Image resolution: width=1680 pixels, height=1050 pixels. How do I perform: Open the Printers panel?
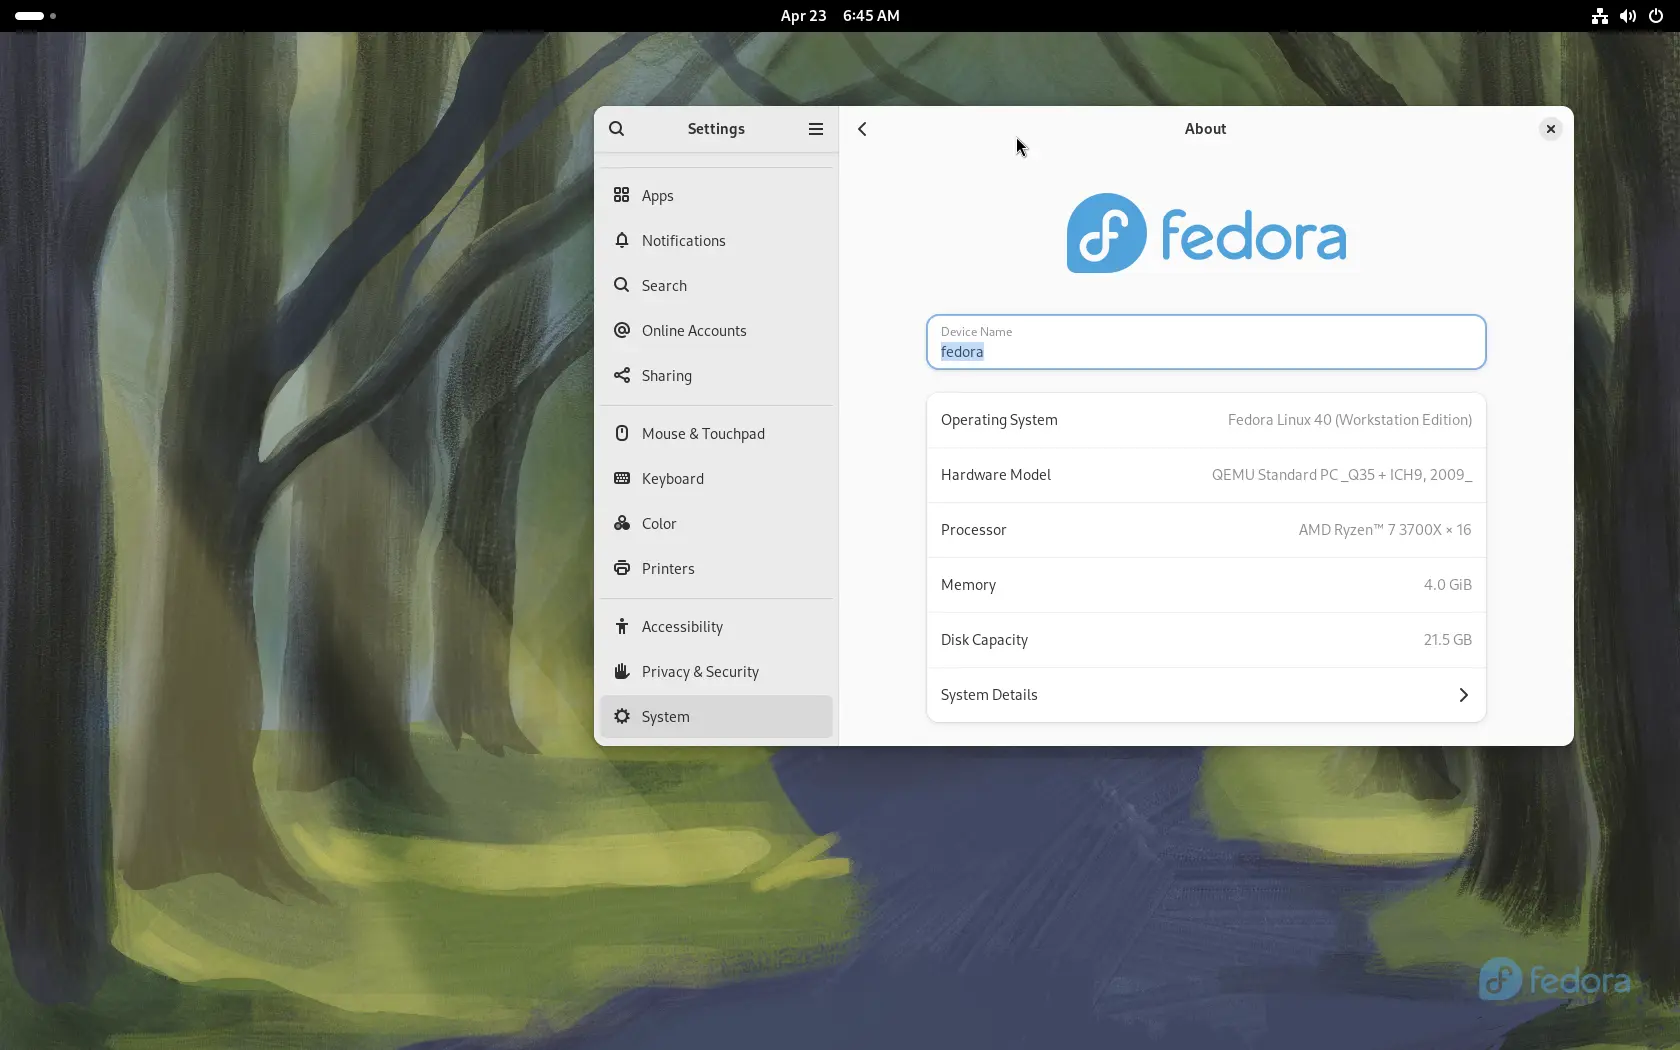click(x=716, y=568)
